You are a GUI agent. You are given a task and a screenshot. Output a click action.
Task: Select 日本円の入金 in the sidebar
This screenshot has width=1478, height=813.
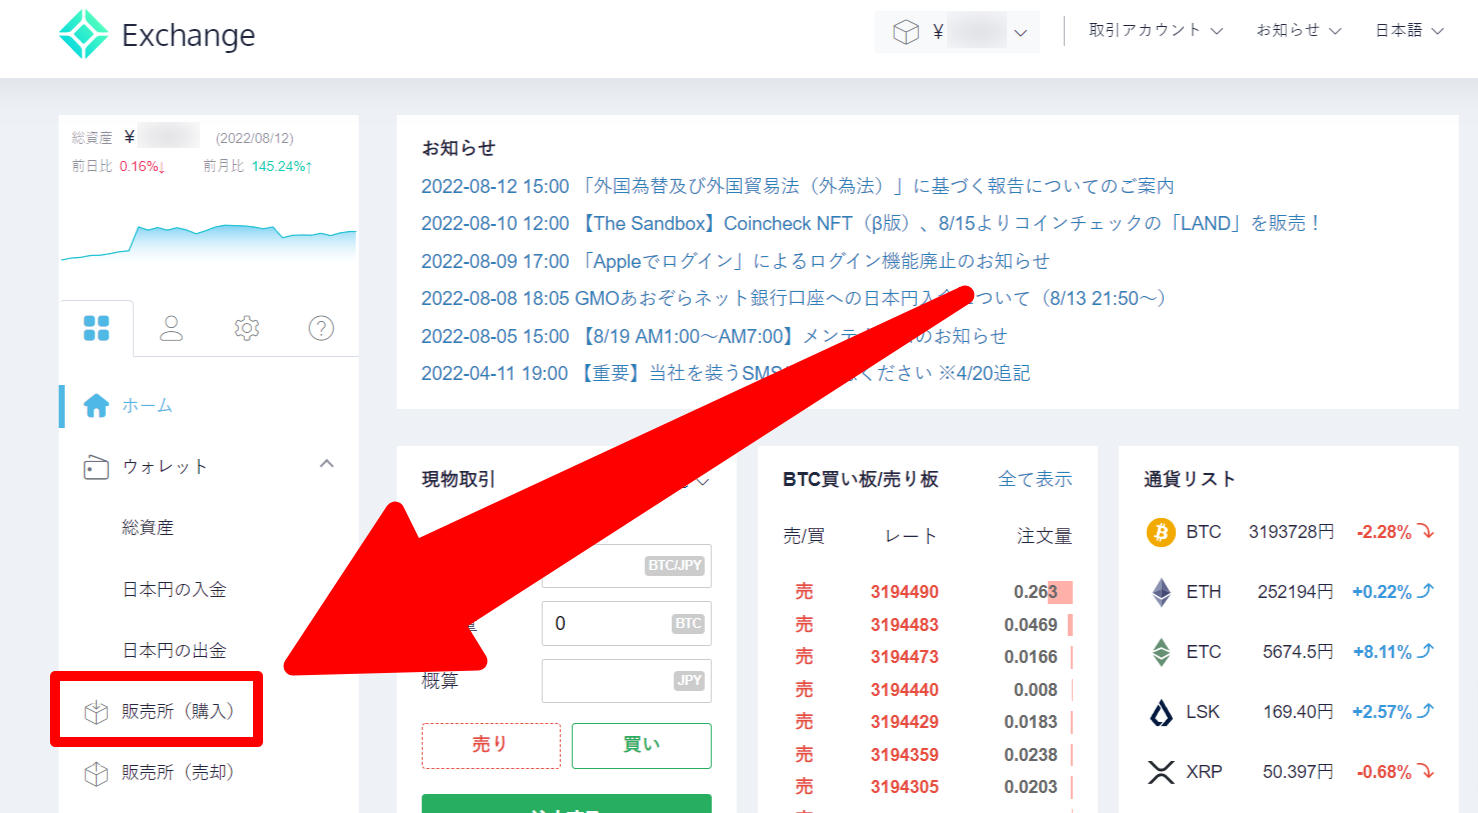pos(174,590)
